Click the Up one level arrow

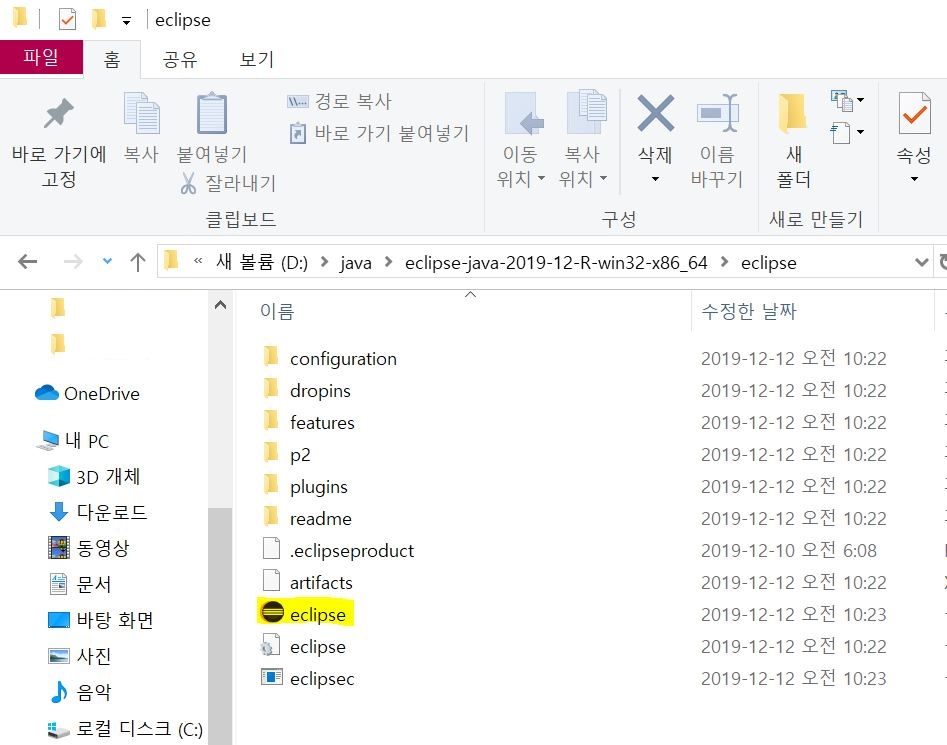pos(138,262)
